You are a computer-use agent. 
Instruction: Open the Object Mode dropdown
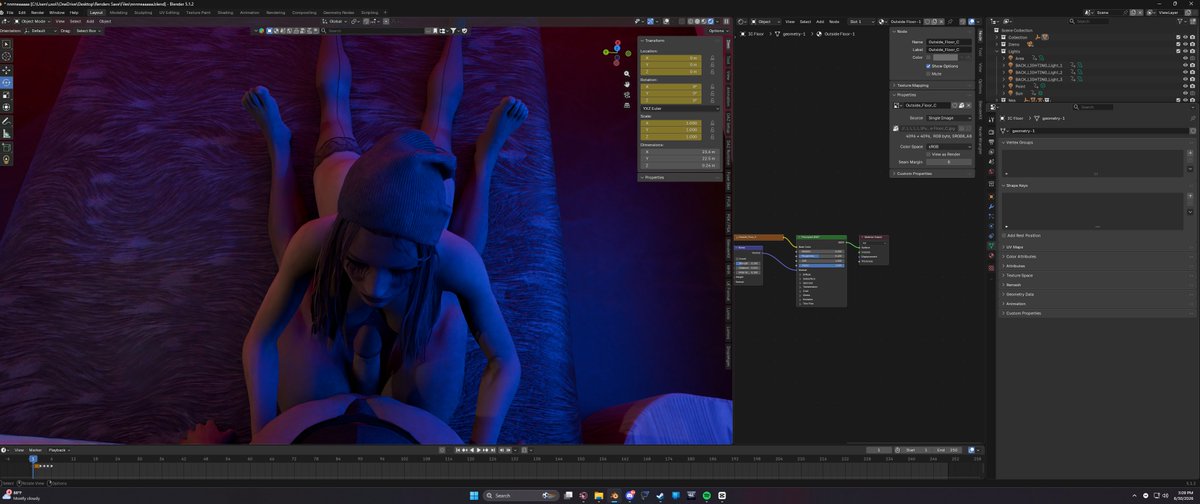pos(33,20)
